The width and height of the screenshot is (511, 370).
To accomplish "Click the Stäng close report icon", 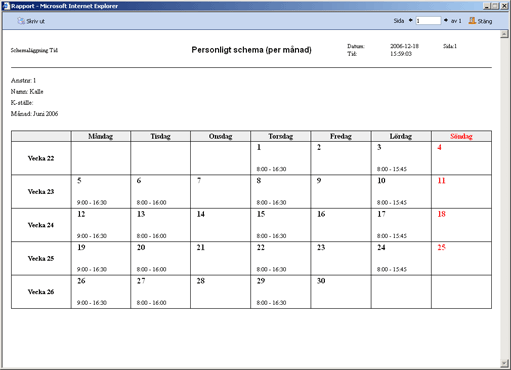I will pyautogui.click(x=472, y=21).
